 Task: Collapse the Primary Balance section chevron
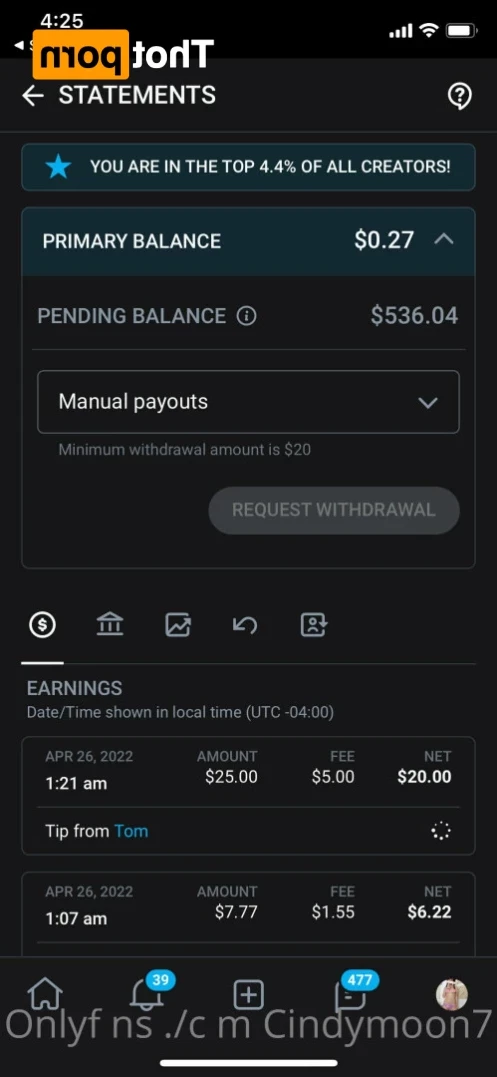(x=444, y=240)
